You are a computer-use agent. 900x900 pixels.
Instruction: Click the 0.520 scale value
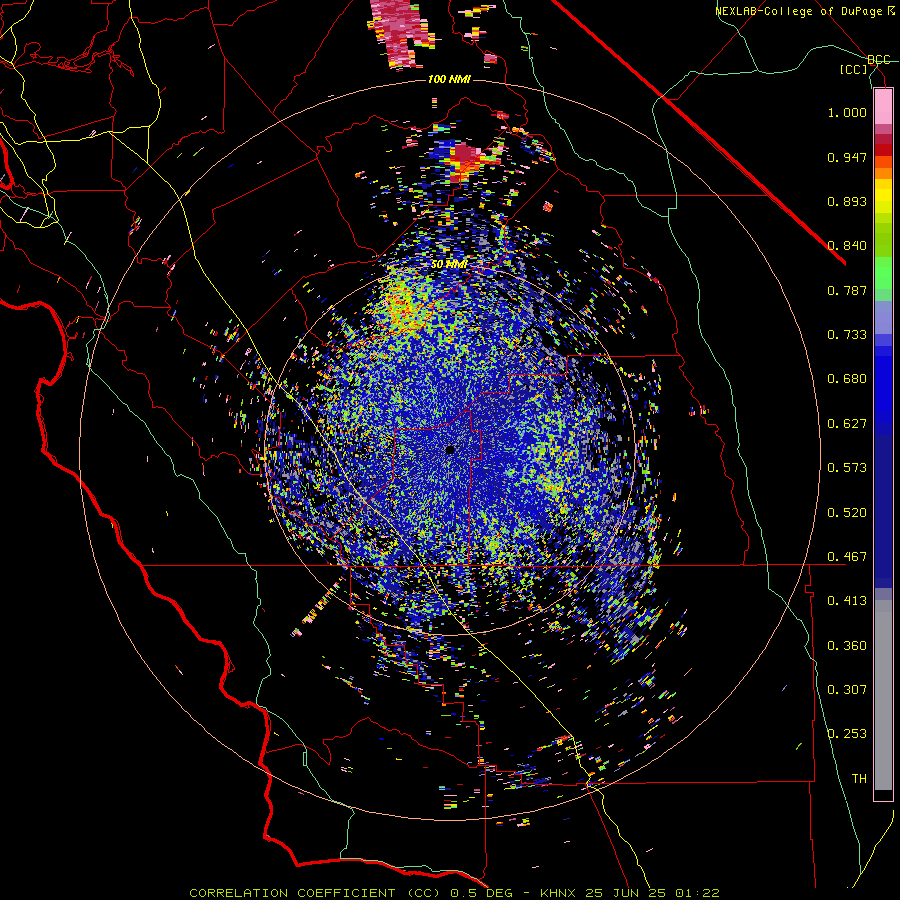847,513
